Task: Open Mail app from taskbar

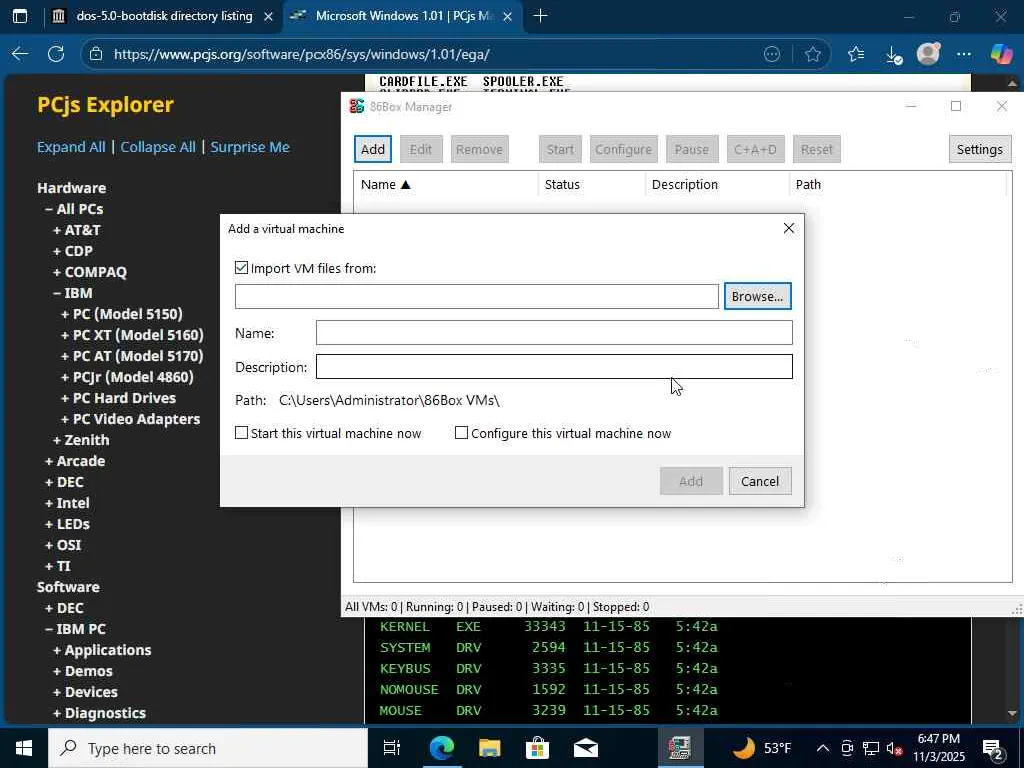Action: pyautogui.click(x=585, y=748)
